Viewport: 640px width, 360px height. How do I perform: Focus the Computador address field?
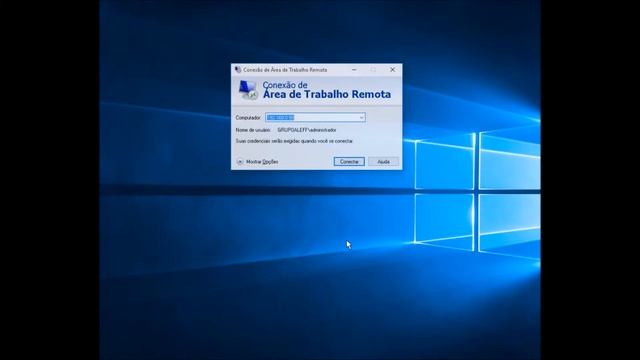[315, 118]
